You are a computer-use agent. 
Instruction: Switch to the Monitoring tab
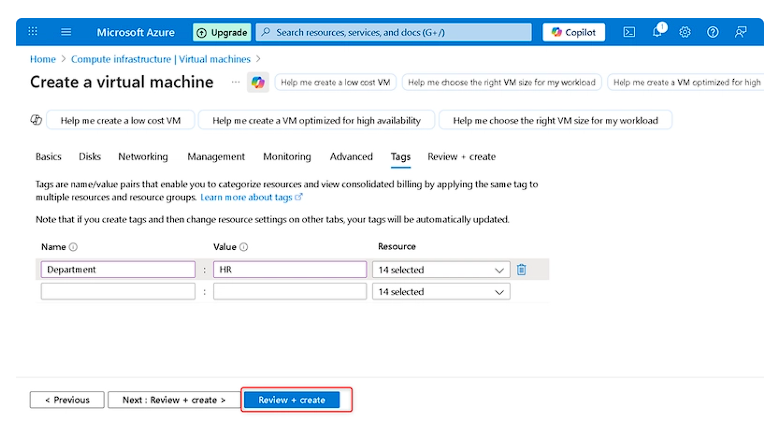[287, 156]
